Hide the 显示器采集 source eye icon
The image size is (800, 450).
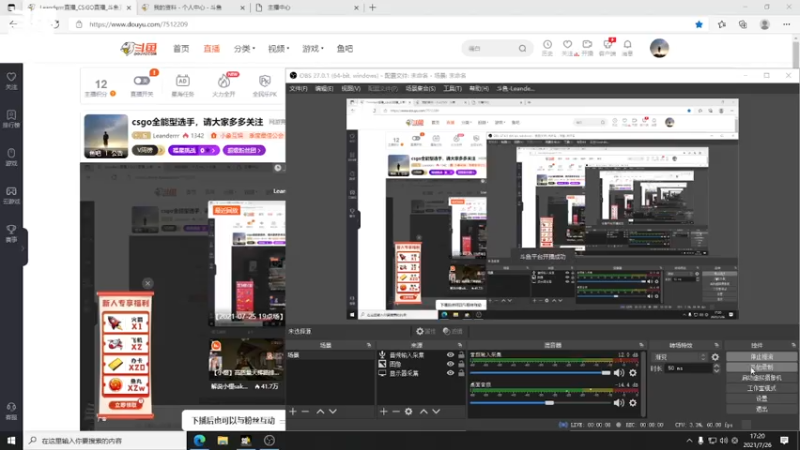pos(451,373)
